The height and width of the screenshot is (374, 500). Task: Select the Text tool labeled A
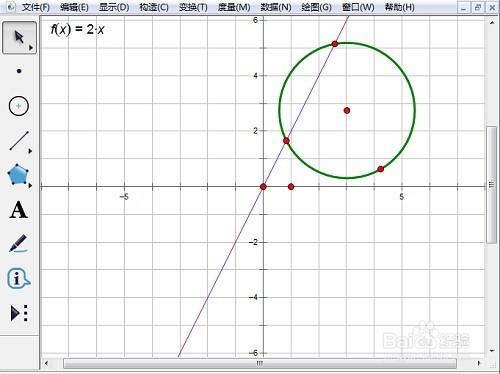pos(18,210)
